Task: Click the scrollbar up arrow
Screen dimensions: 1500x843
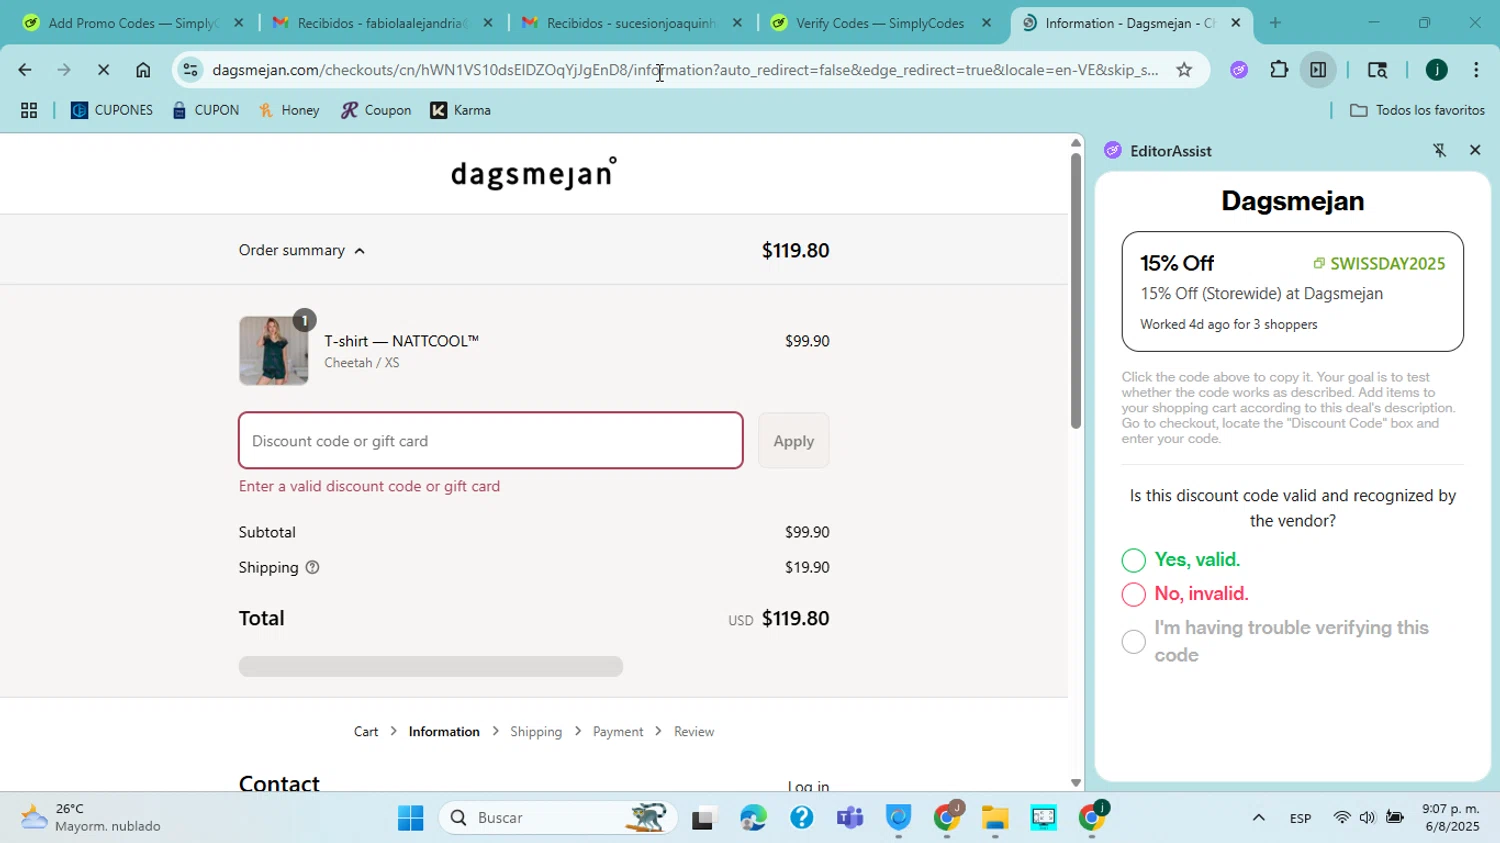Action: tap(1076, 142)
